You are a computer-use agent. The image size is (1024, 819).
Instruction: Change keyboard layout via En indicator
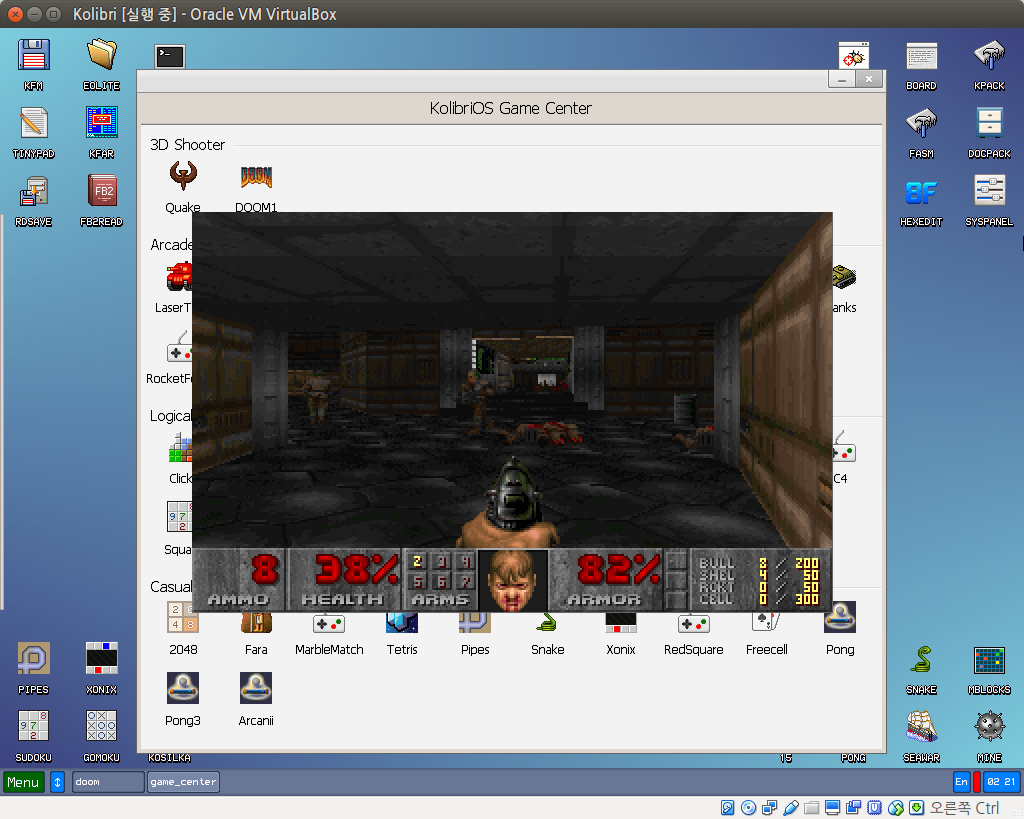[x=961, y=782]
